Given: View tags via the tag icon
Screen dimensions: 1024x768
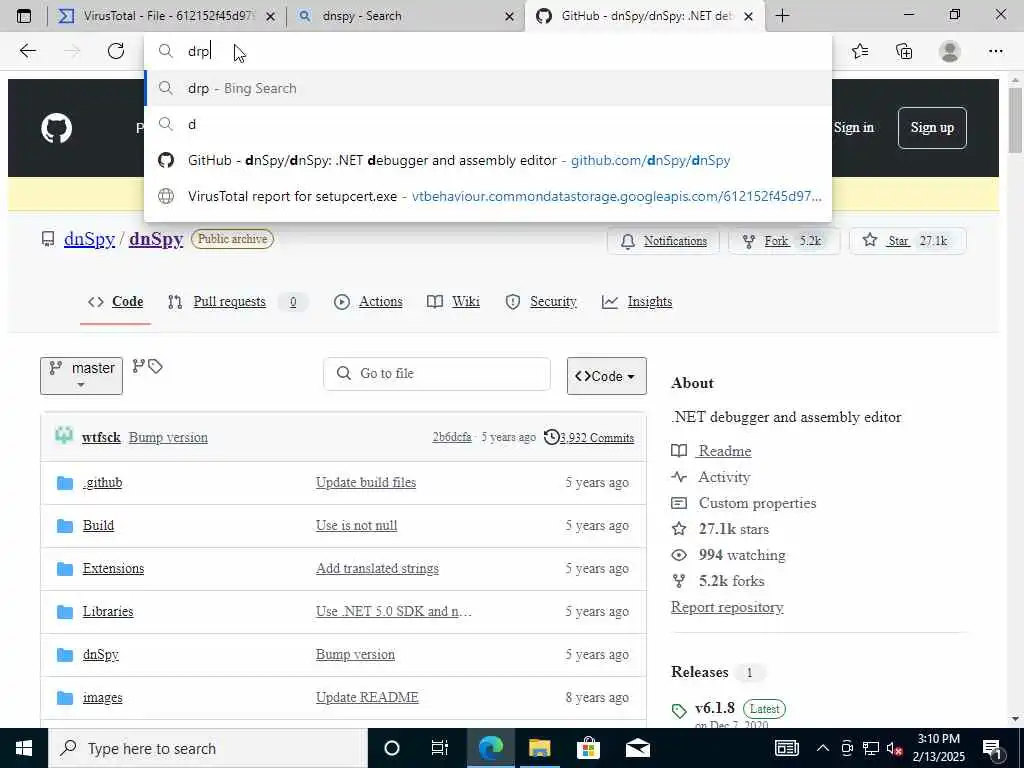Looking at the screenshot, I should click(155, 366).
